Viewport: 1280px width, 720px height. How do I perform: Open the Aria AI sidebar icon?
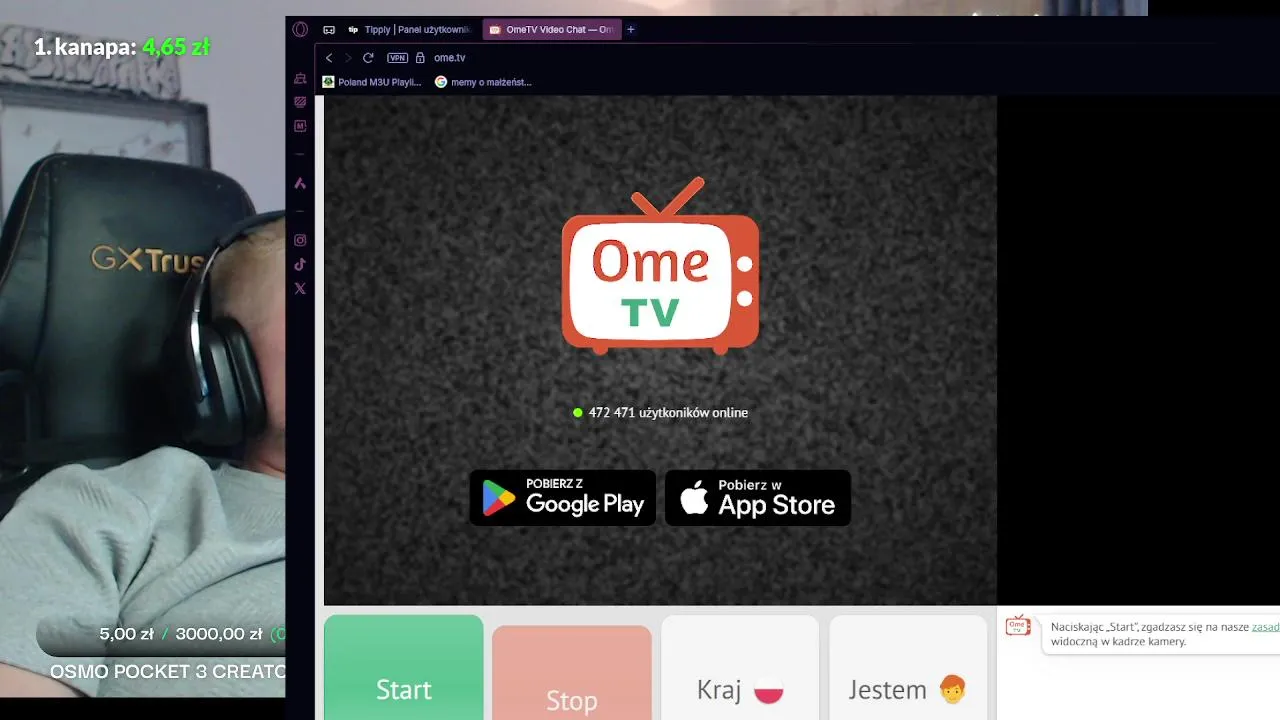click(300, 183)
